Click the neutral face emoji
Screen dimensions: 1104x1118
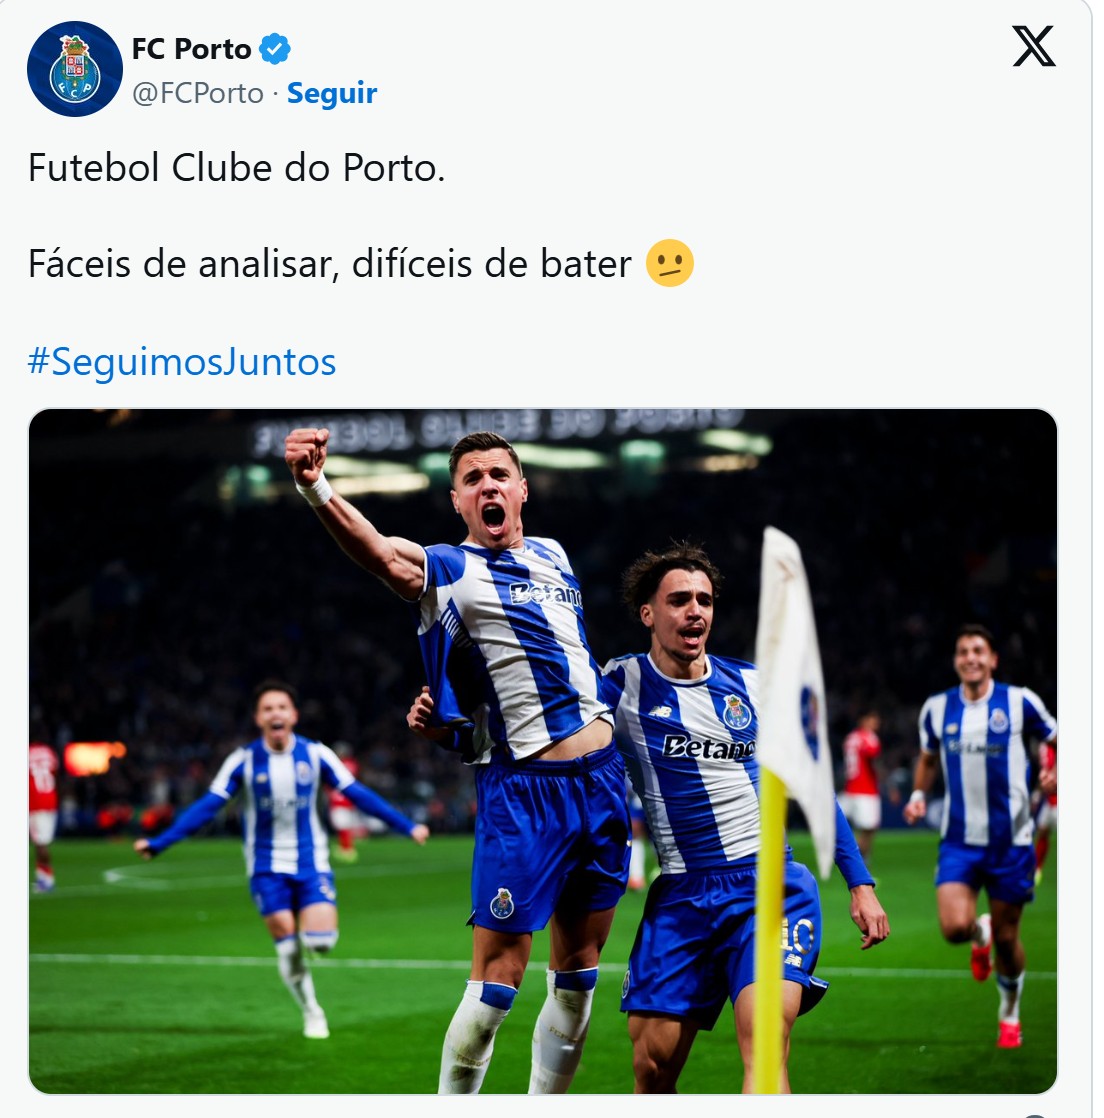(x=669, y=264)
